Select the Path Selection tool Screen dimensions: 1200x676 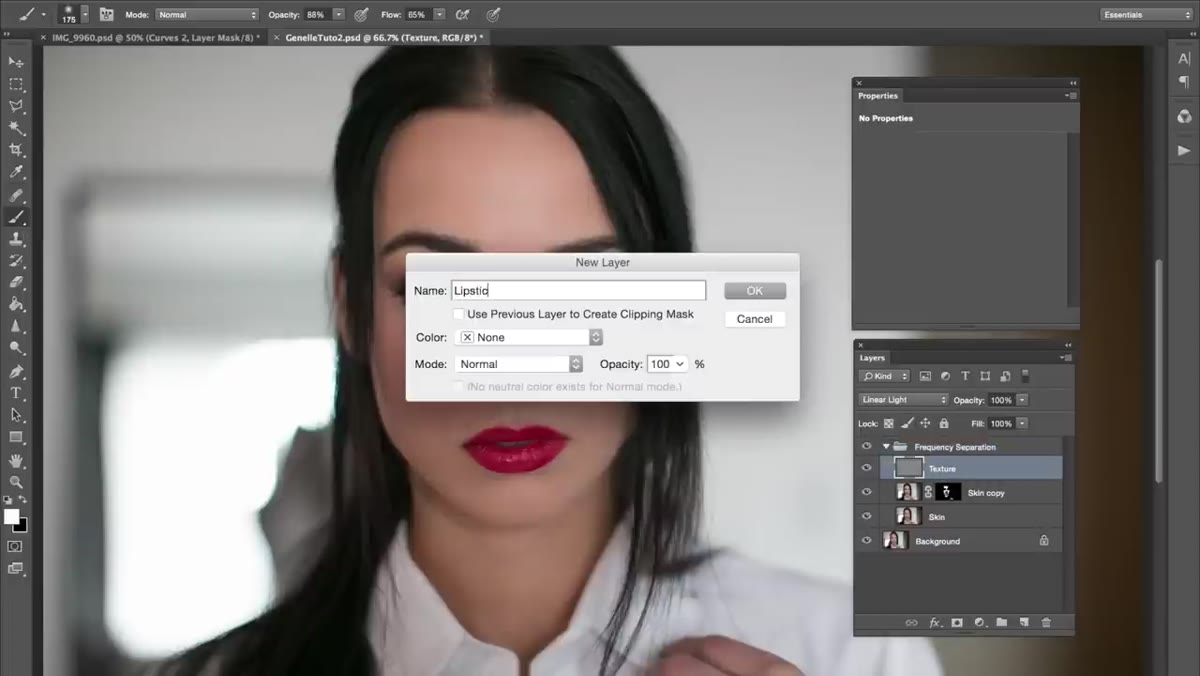[17, 415]
